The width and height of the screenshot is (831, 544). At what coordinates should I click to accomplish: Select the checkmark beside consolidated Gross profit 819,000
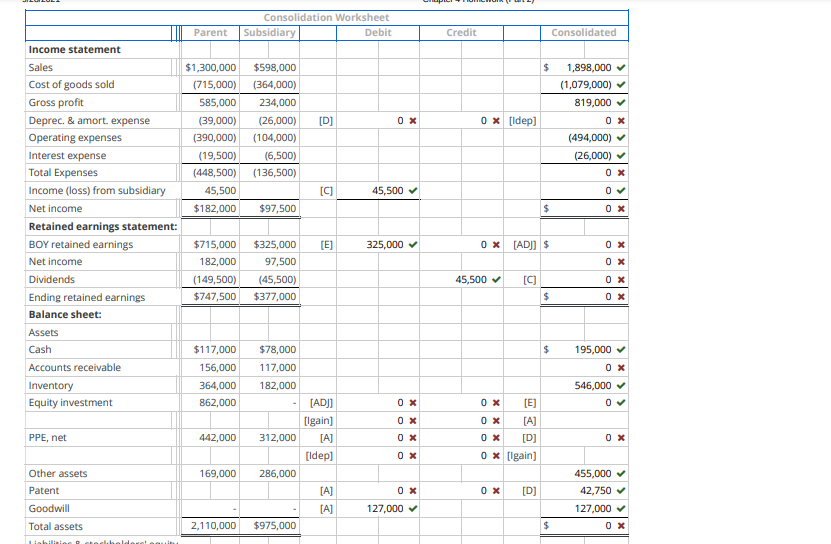point(621,102)
